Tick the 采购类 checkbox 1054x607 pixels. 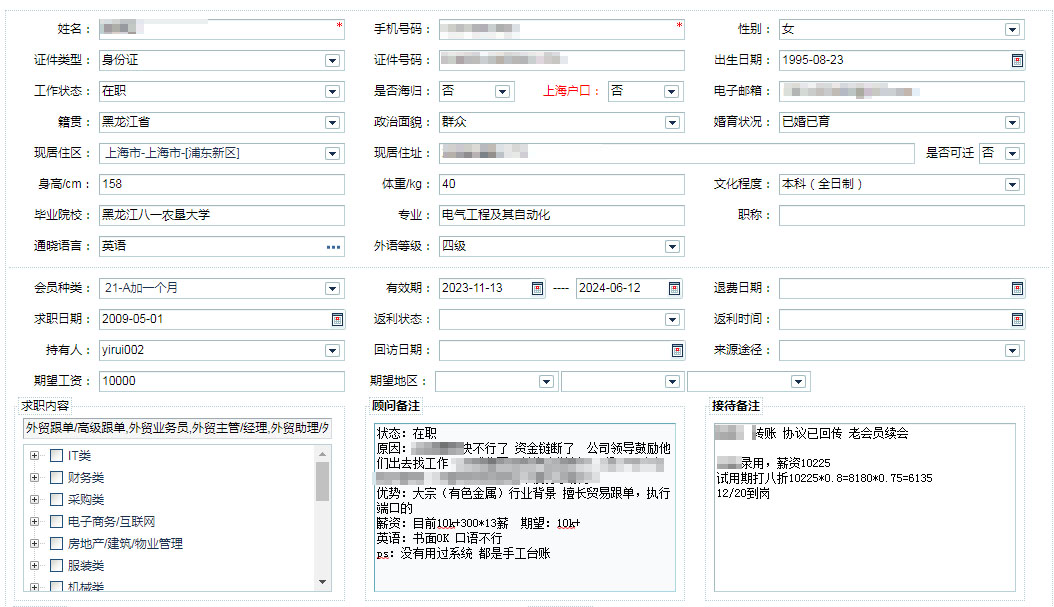(56, 499)
